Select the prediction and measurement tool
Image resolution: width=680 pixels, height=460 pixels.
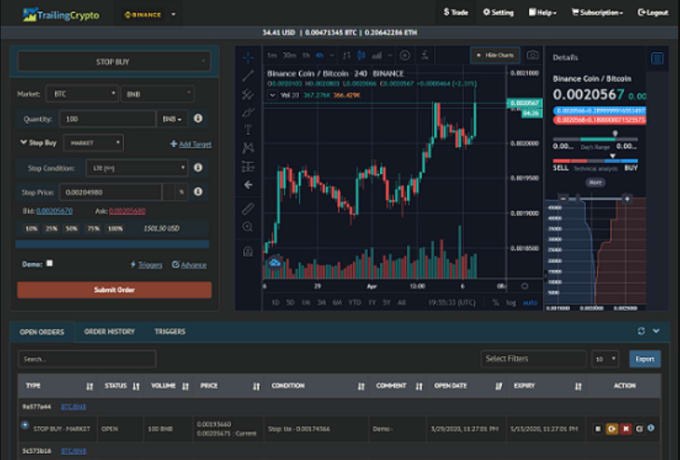(x=248, y=166)
